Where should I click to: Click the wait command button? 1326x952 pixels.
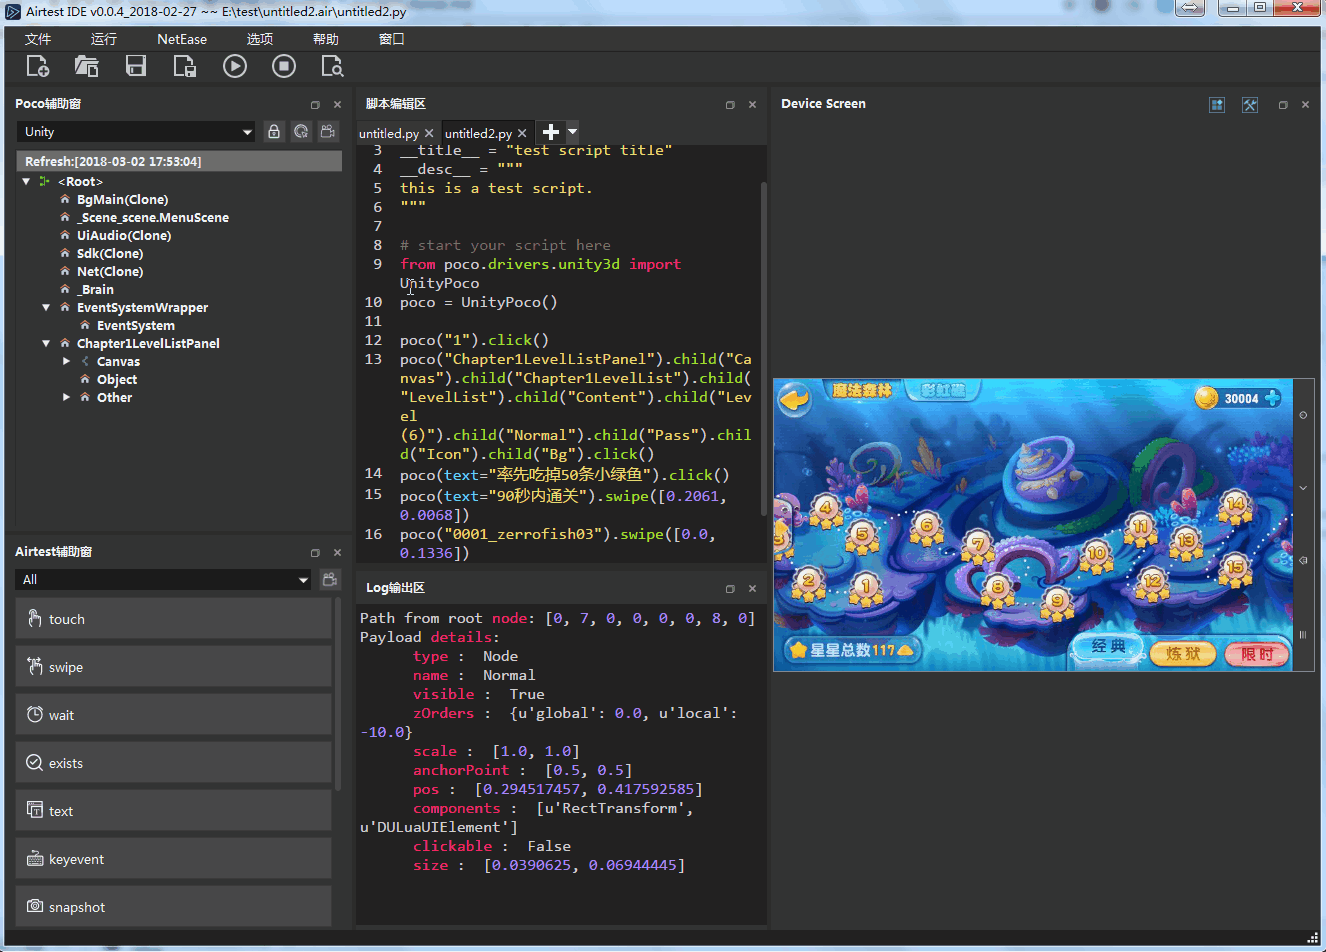point(174,715)
